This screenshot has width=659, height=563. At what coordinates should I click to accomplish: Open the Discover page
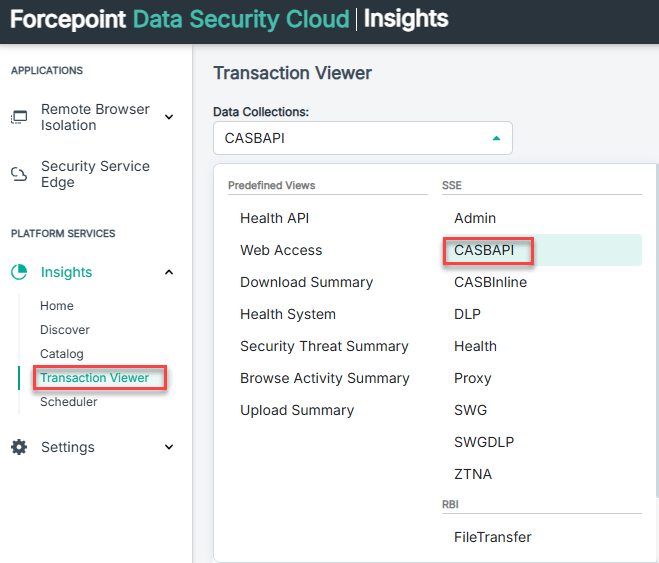point(65,330)
